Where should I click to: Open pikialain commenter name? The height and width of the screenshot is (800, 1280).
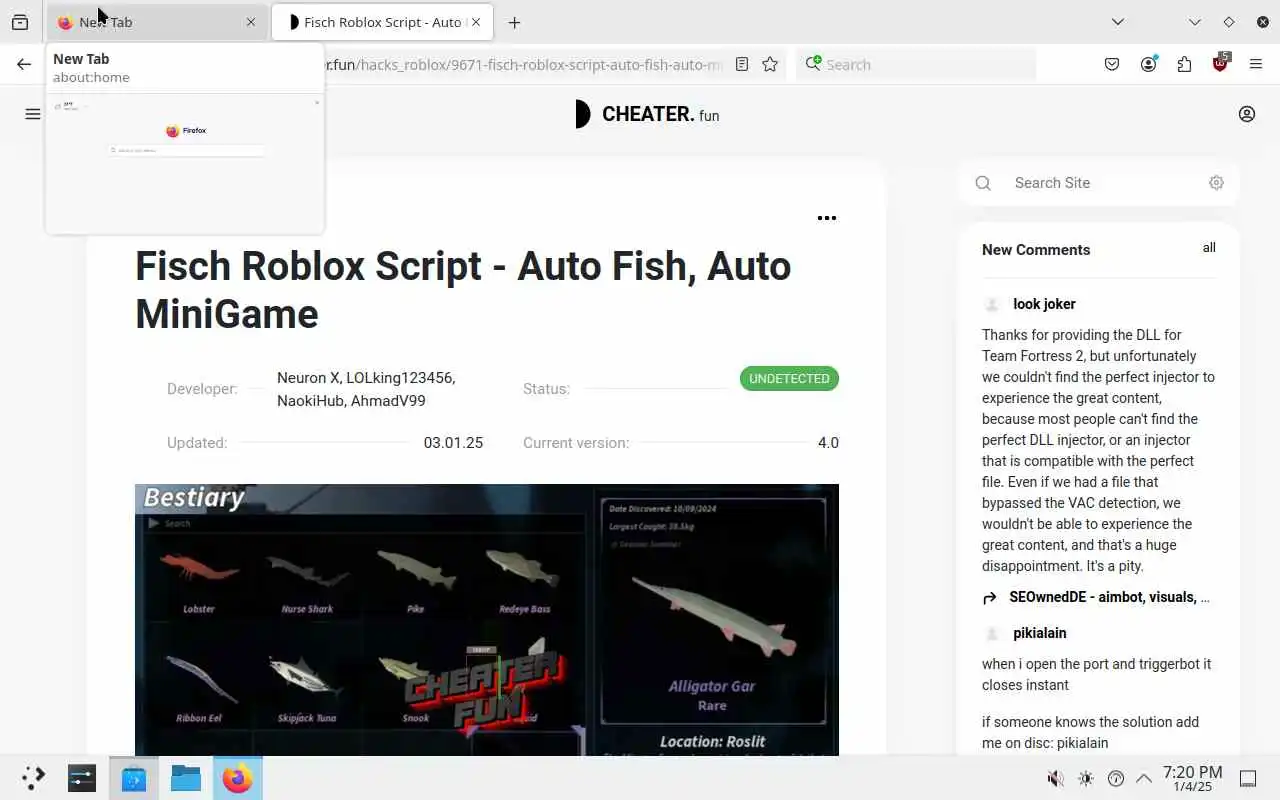click(1040, 633)
